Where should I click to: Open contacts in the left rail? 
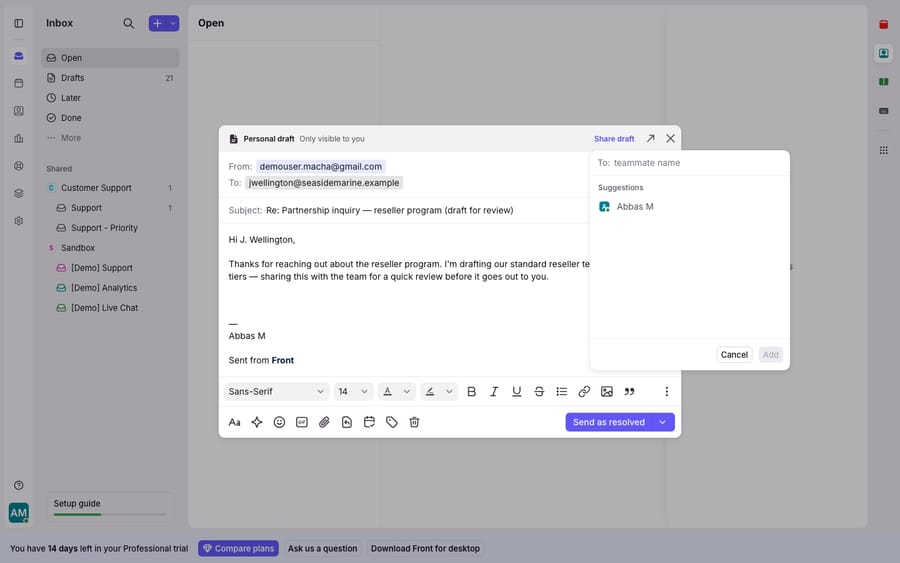click(19, 111)
